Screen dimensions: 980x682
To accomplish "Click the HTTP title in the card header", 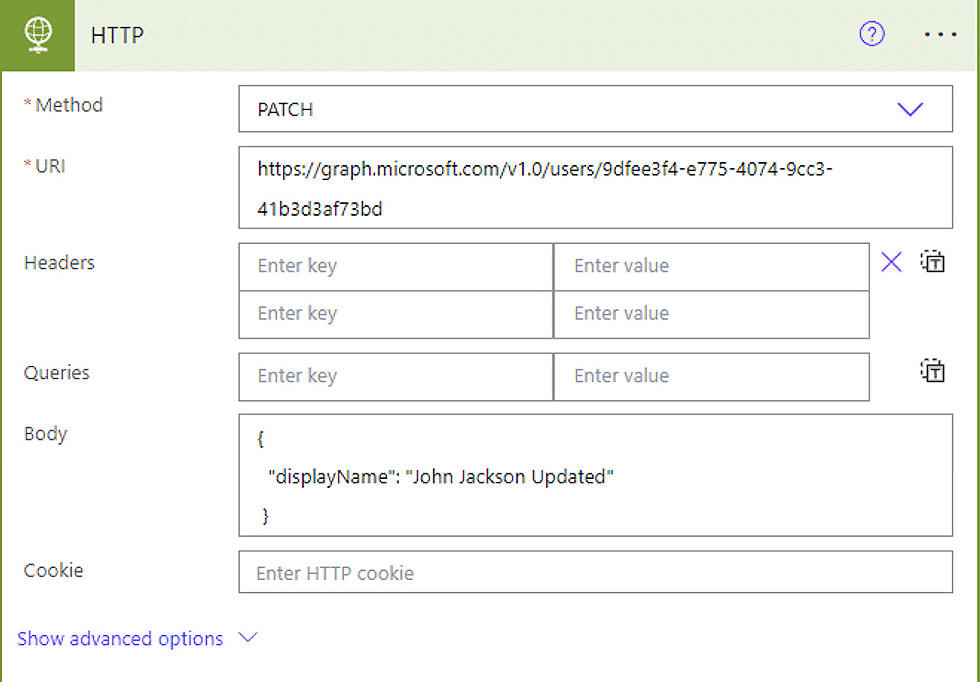I will [117, 34].
